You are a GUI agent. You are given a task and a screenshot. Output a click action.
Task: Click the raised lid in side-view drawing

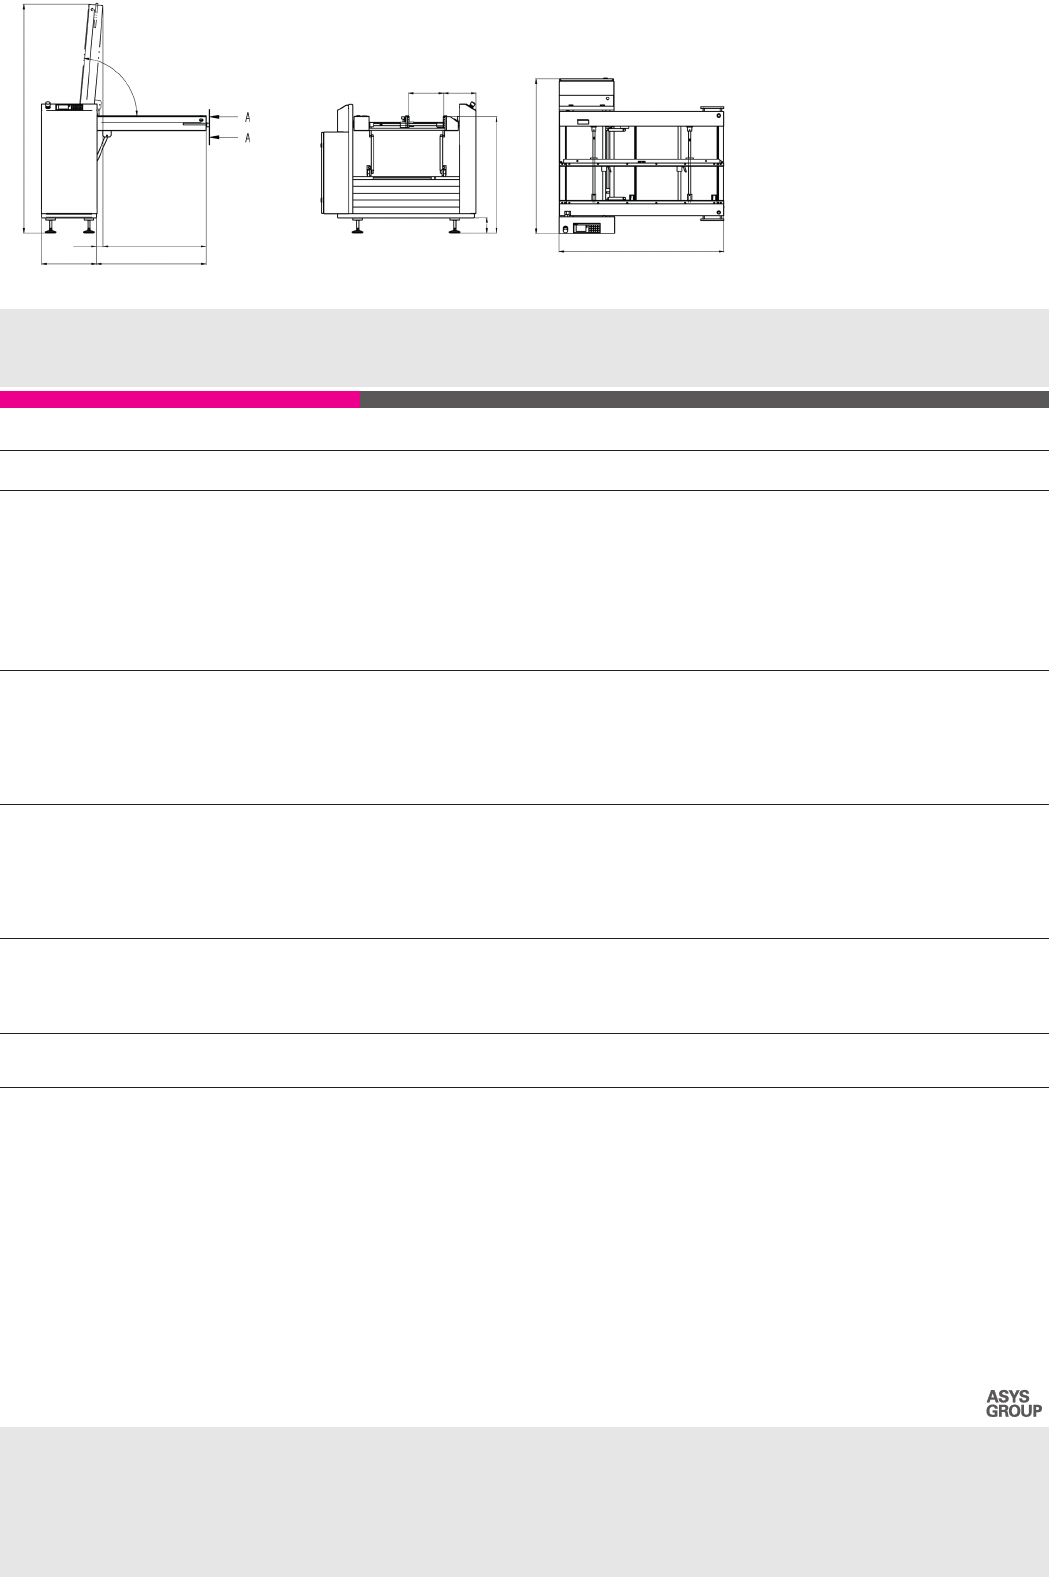pos(91,50)
